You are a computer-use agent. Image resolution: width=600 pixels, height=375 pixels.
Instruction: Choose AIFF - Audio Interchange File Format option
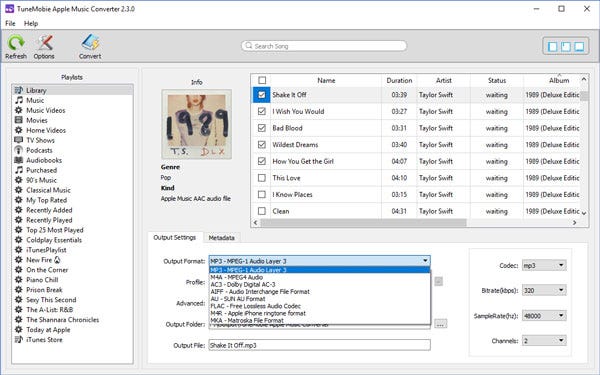click(320, 292)
